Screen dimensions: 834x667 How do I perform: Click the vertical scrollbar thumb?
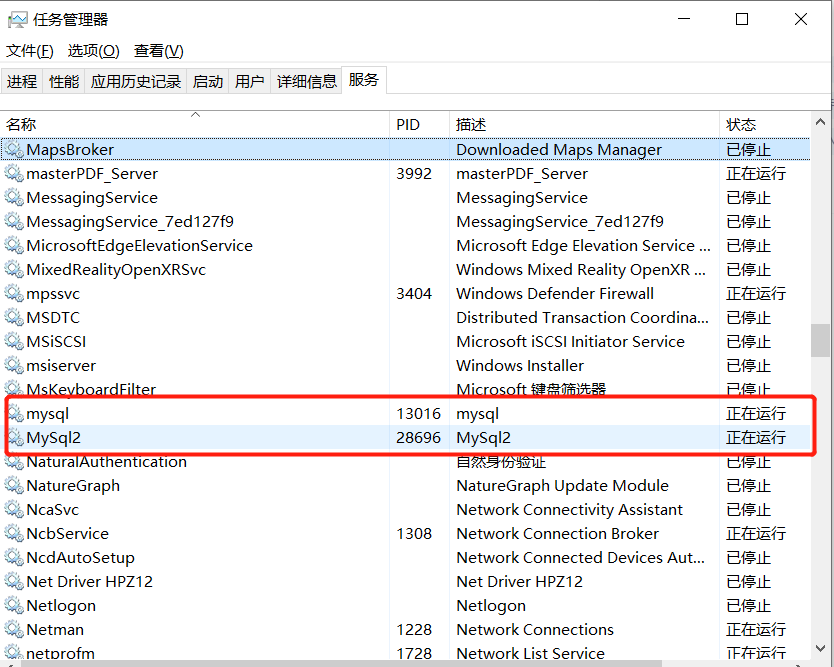click(x=820, y=340)
